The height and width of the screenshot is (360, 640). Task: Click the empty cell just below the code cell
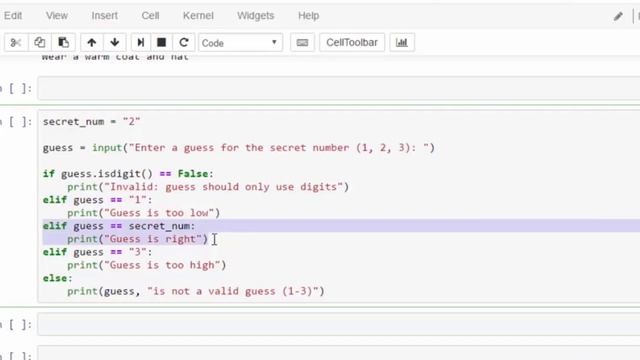tap(339, 324)
